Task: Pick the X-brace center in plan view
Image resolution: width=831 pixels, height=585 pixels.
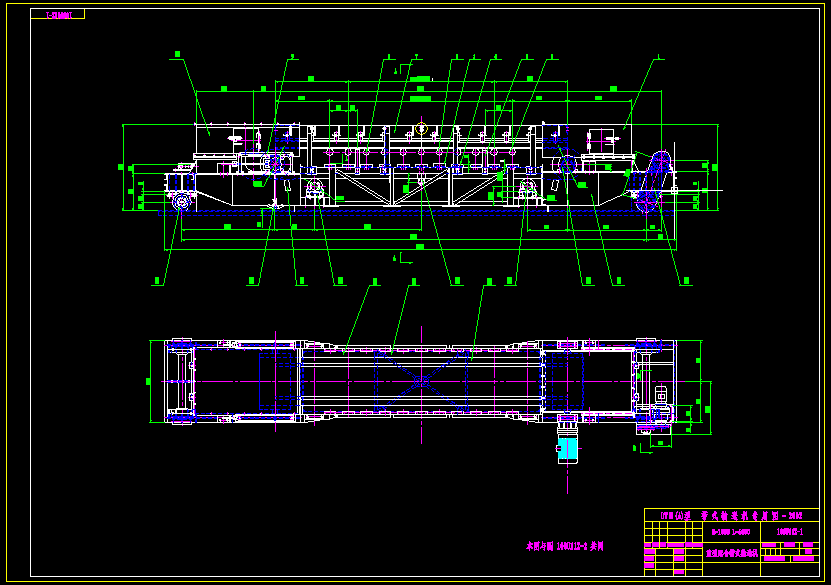Action: 421,381
